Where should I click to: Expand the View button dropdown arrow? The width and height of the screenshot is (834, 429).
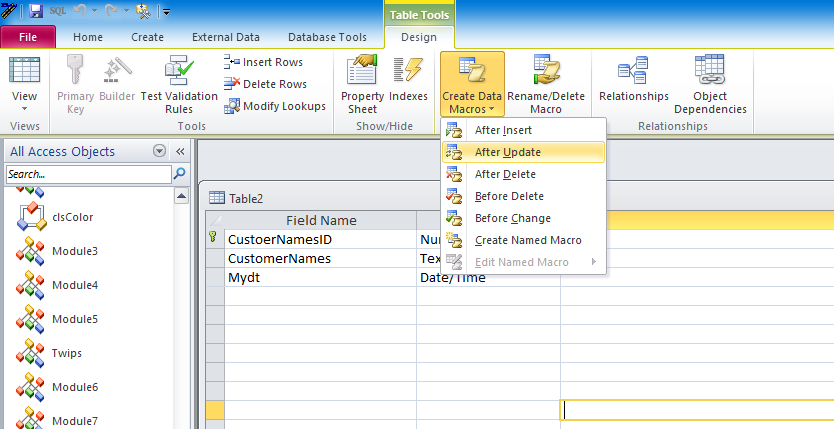[24, 108]
